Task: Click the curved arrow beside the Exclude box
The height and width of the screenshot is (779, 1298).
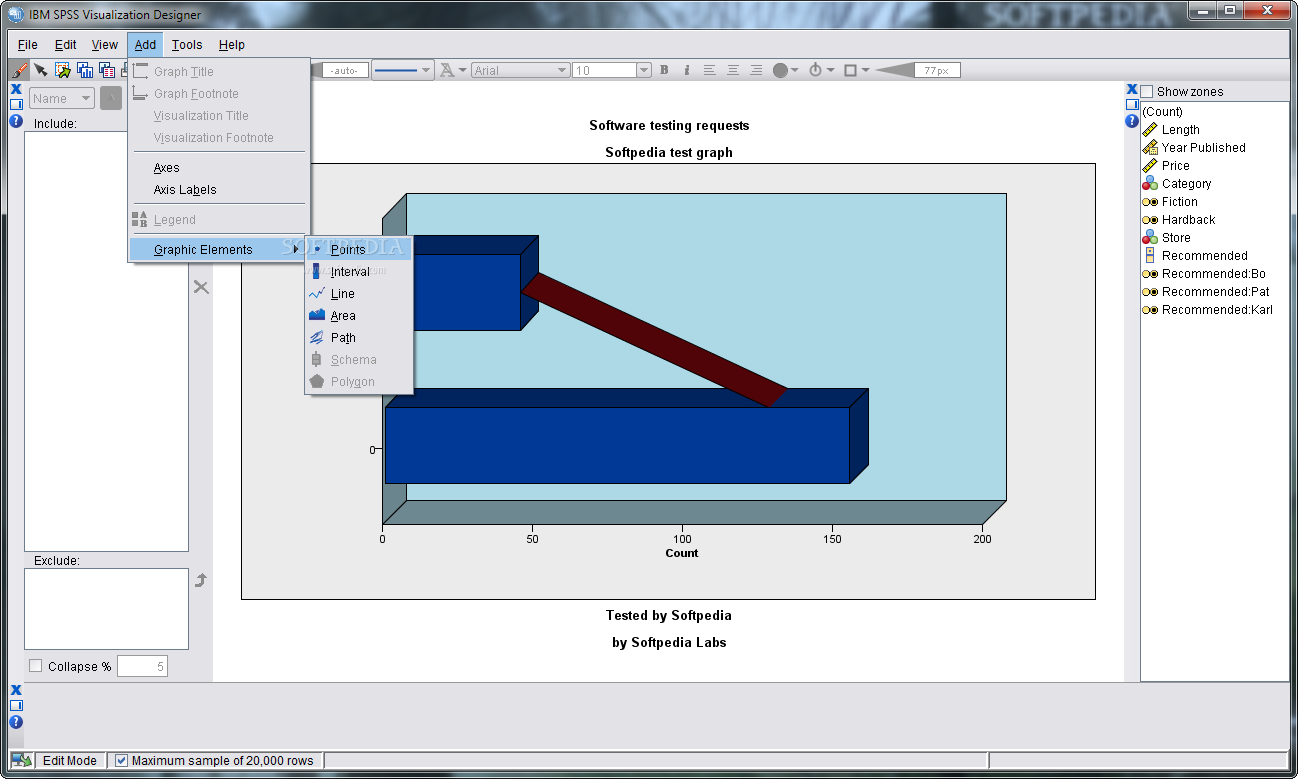Action: (201, 580)
